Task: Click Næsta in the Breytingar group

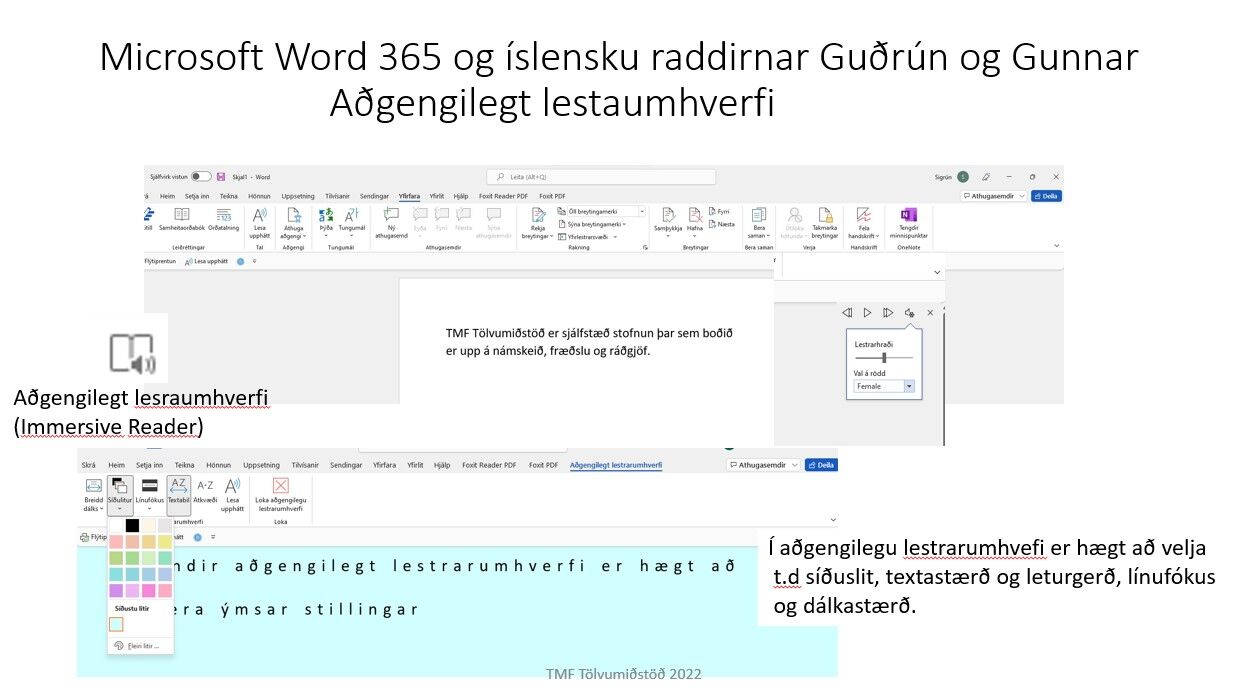Action: tap(721, 224)
